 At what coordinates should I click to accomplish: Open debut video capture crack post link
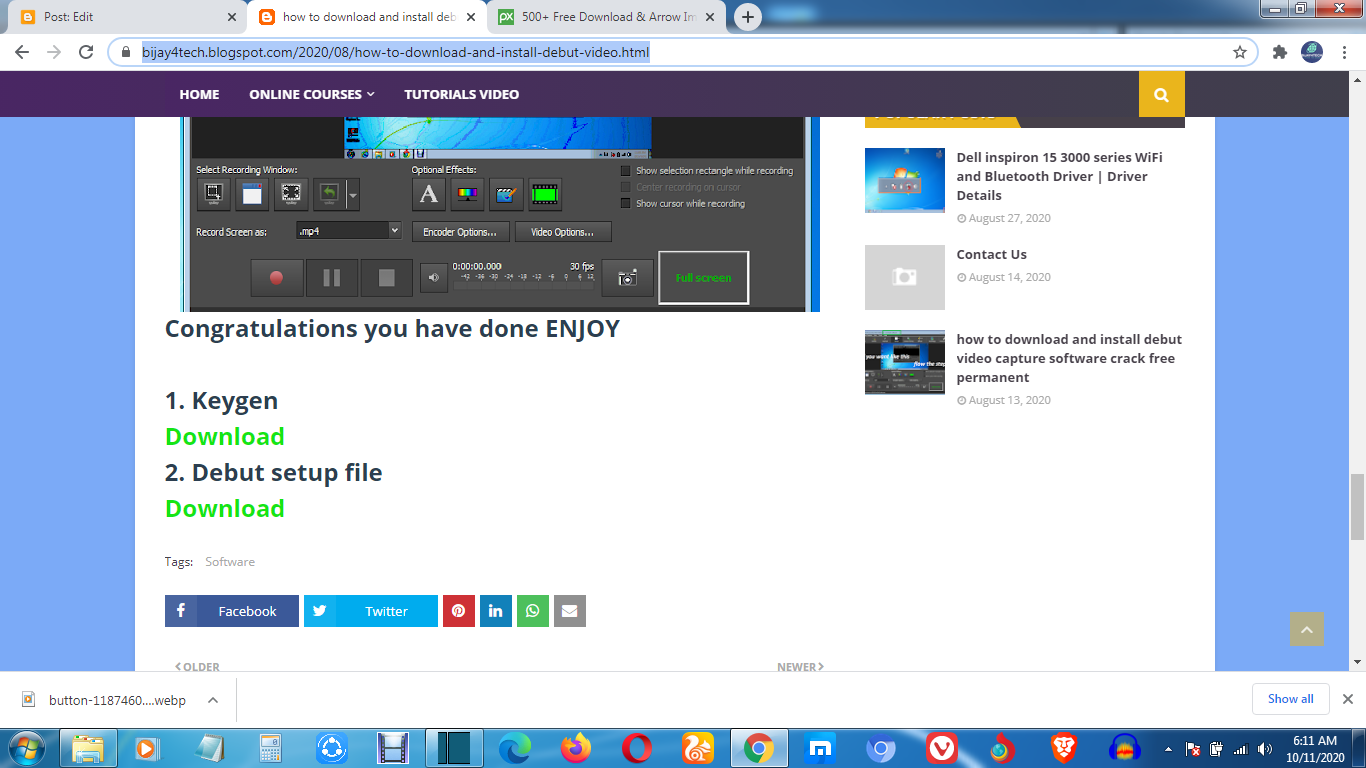pos(1069,358)
